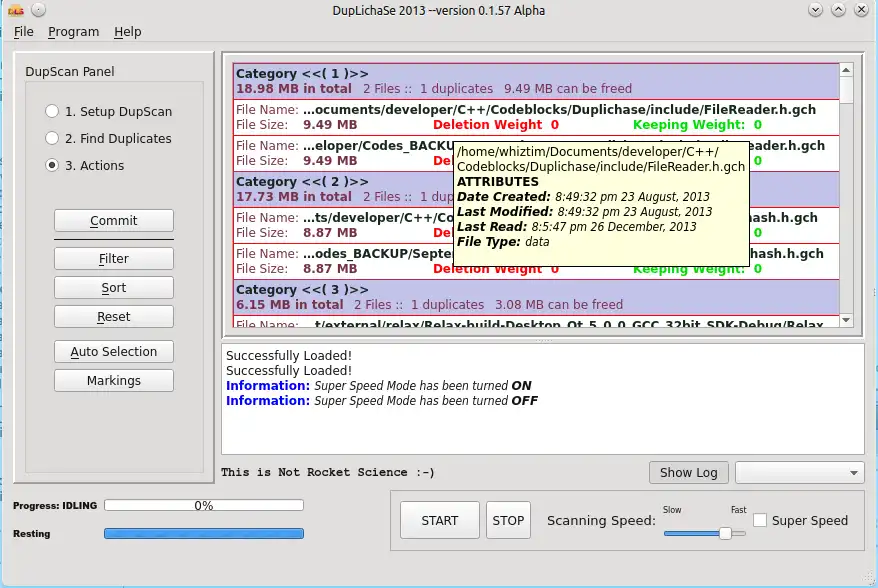This screenshot has width=878, height=588.
Task: Click the DupScan Panel heading
Action: click(70, 72)
